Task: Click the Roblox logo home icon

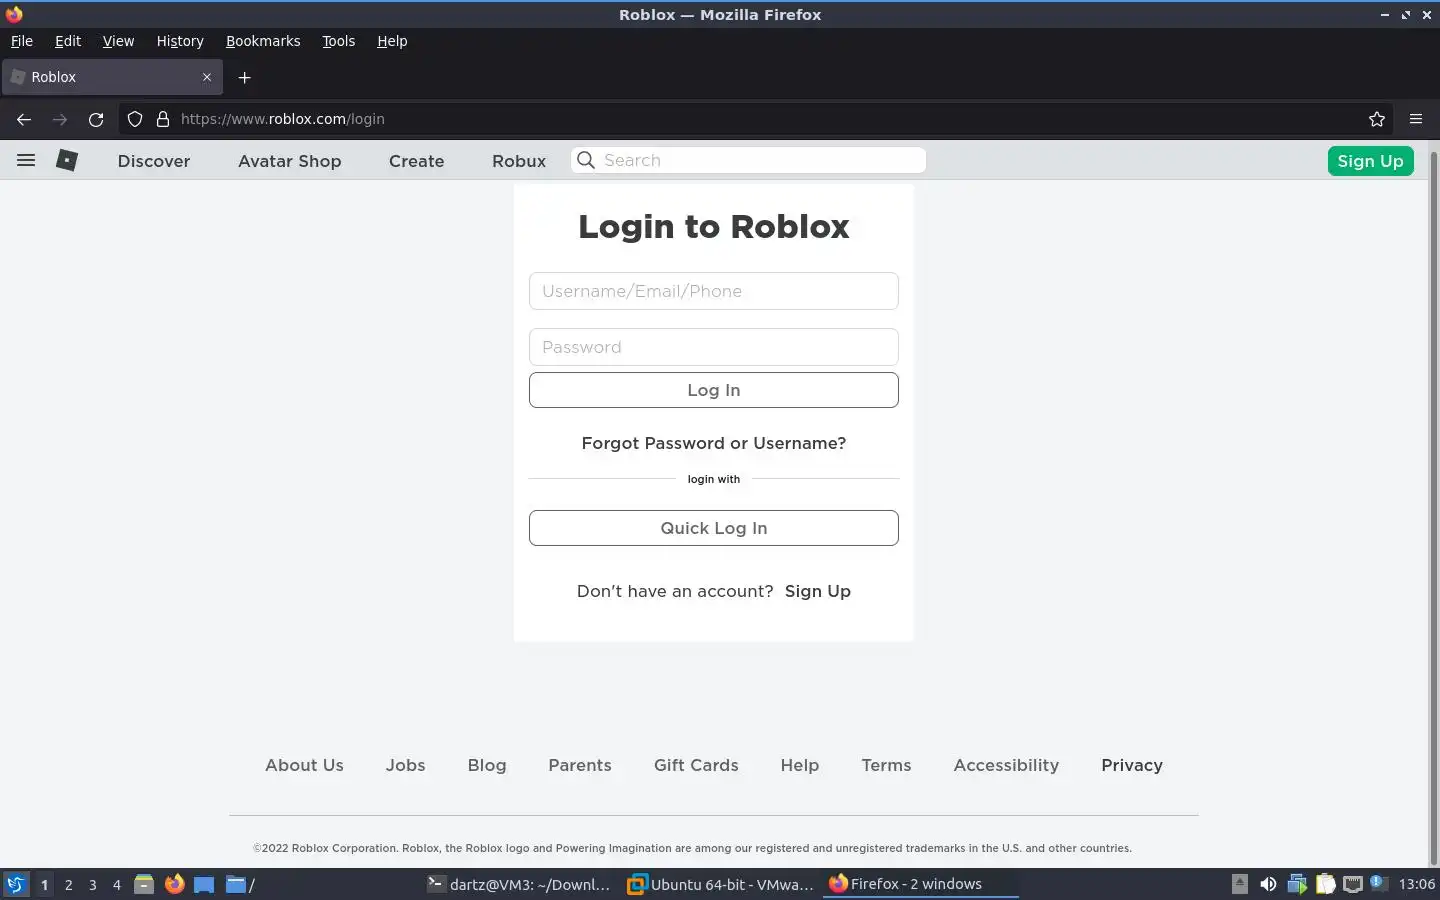Action: coord(67,160)
